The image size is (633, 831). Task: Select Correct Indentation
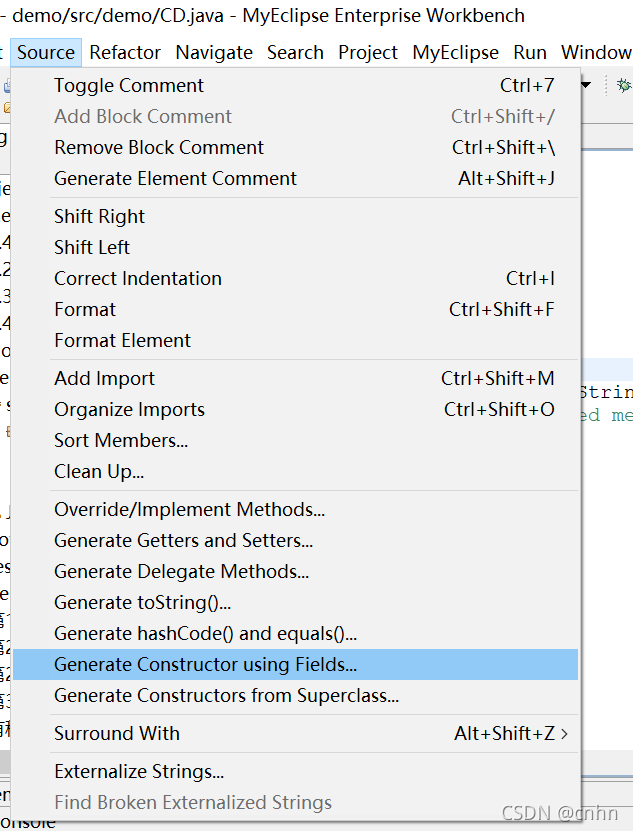(137, 278)
